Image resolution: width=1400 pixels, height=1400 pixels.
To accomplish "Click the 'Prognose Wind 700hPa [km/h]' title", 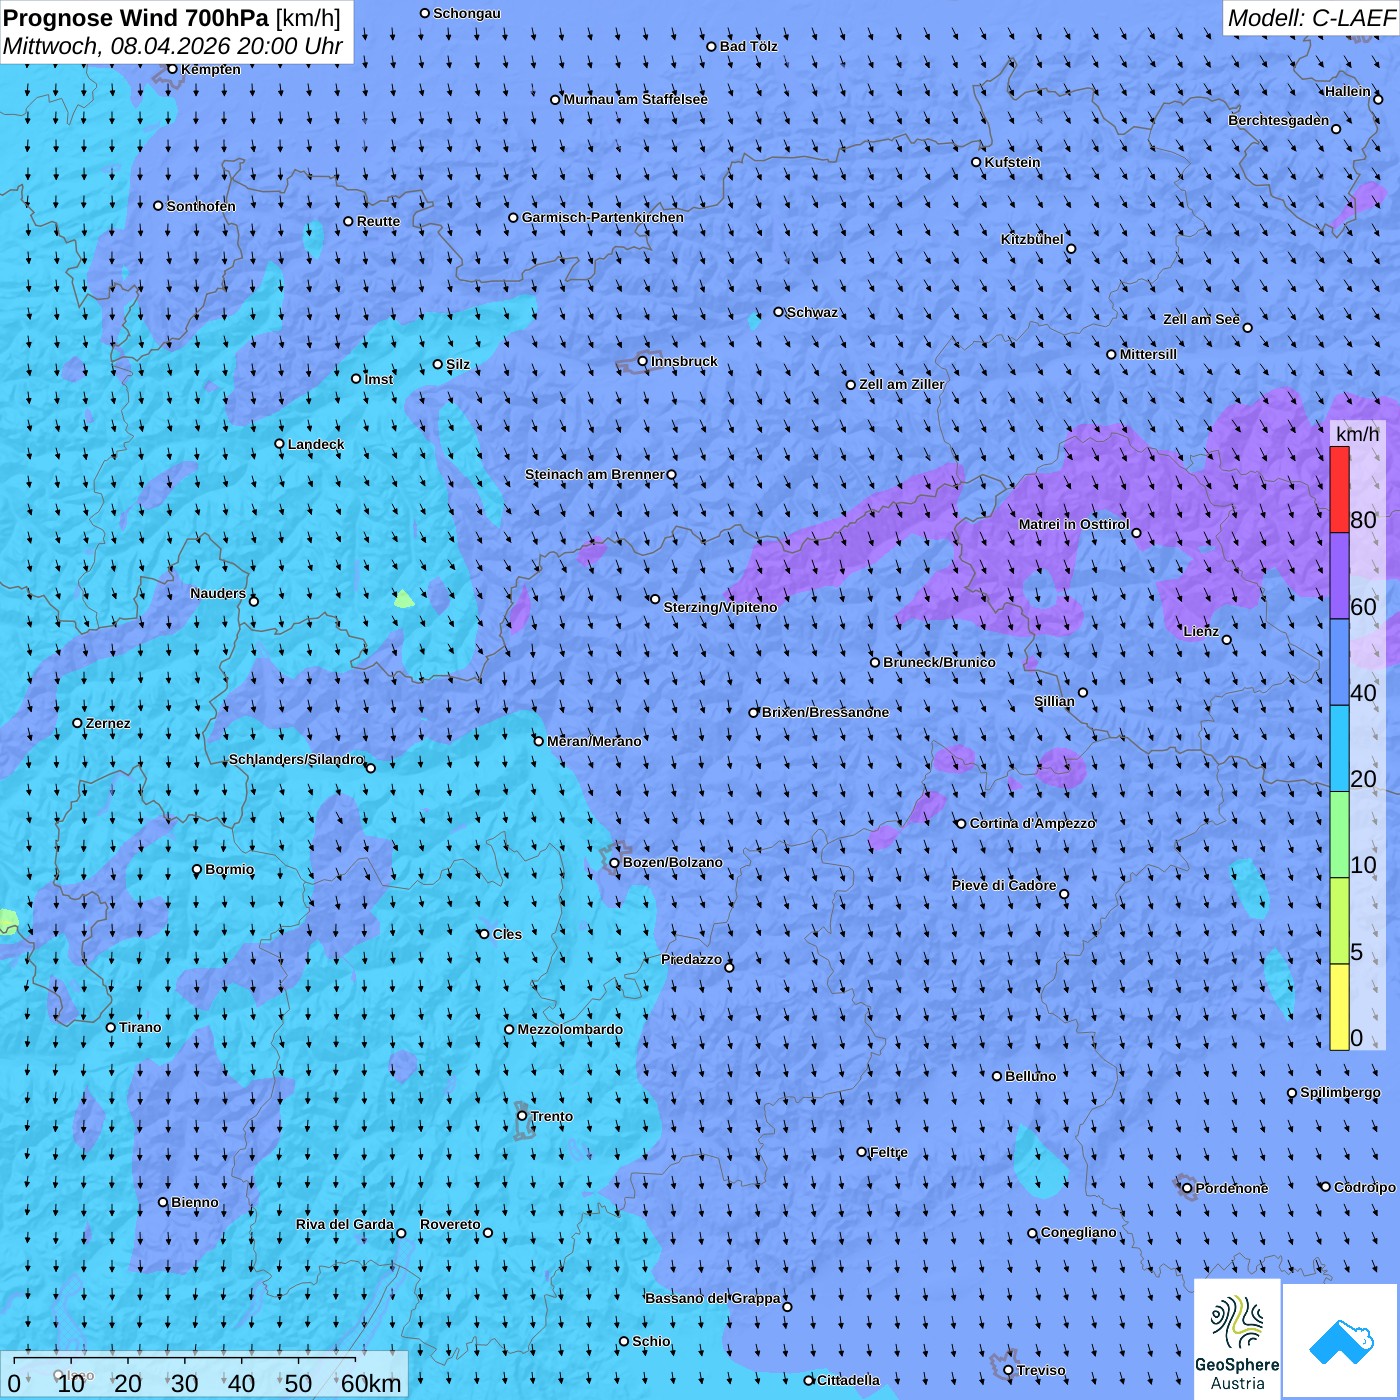I will [172, 18].
